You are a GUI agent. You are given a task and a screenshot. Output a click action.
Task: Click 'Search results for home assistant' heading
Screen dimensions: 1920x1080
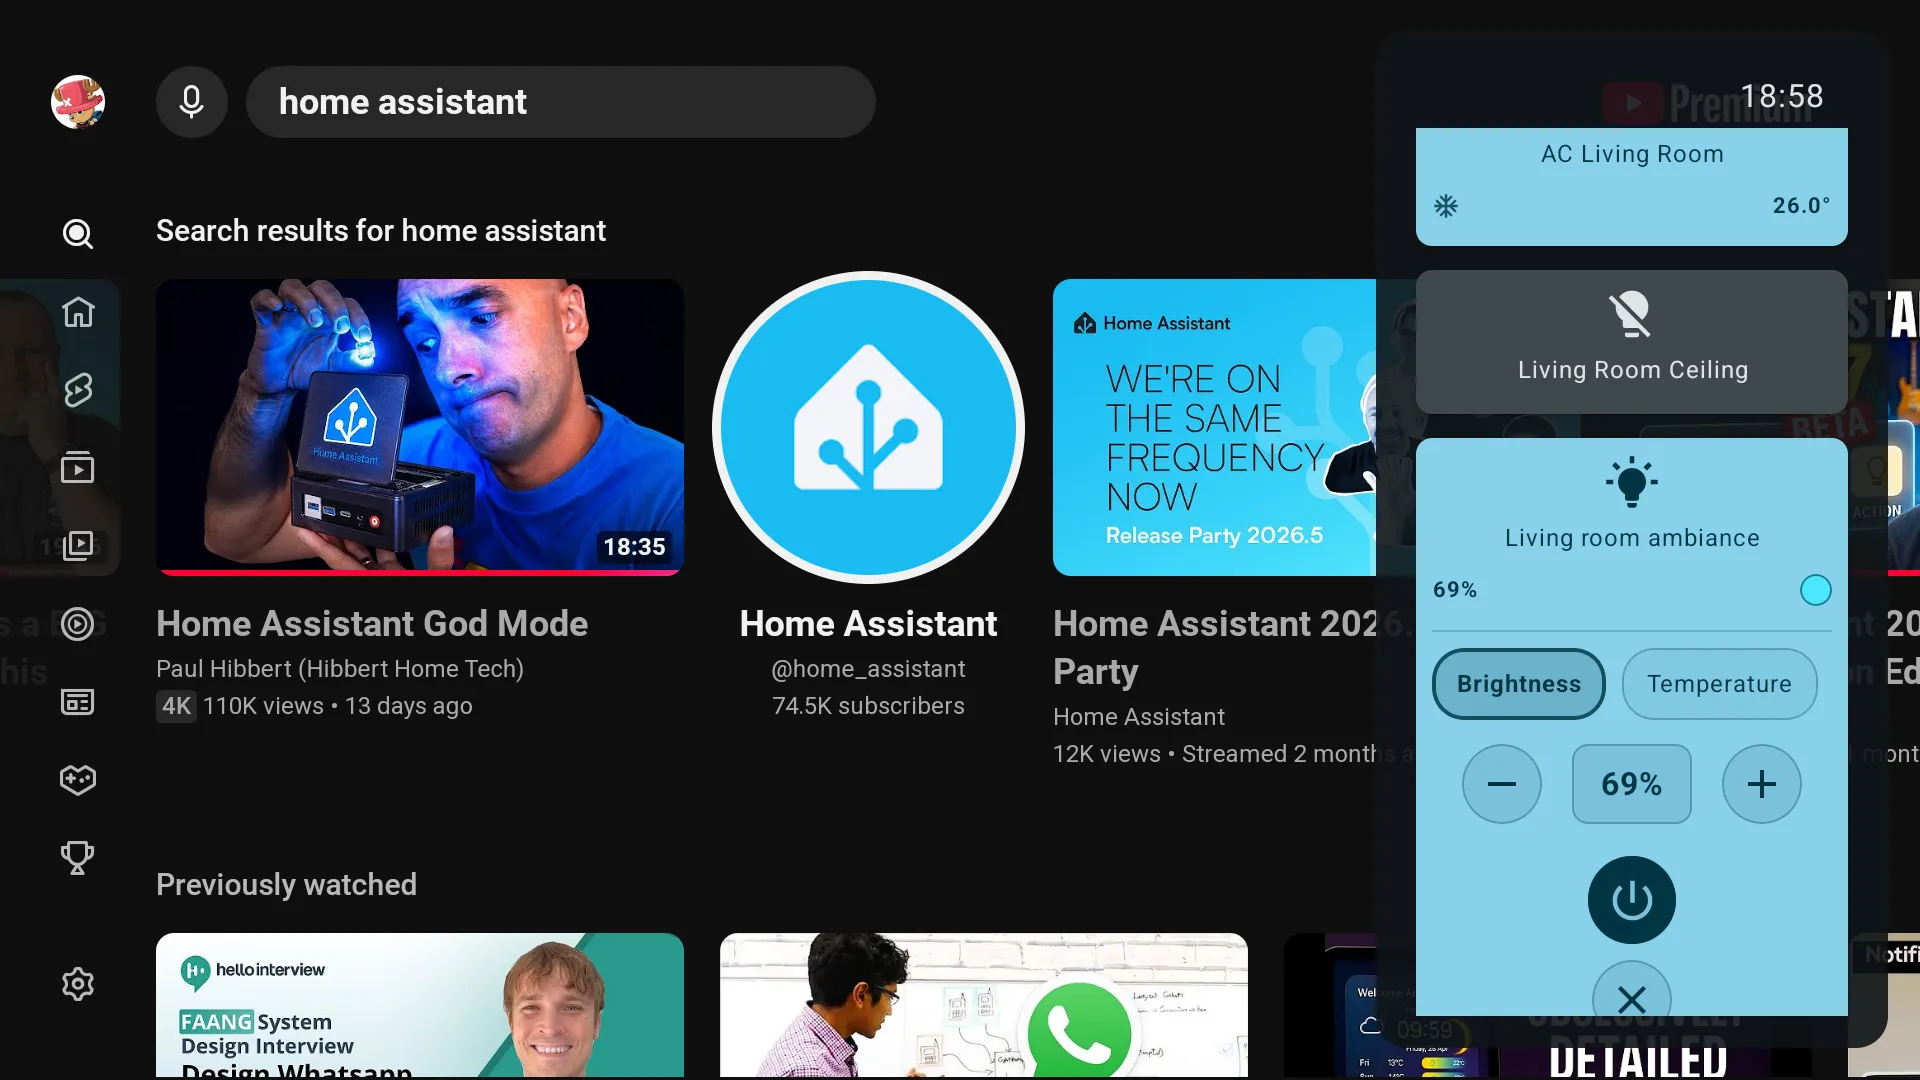pos(381,231)
